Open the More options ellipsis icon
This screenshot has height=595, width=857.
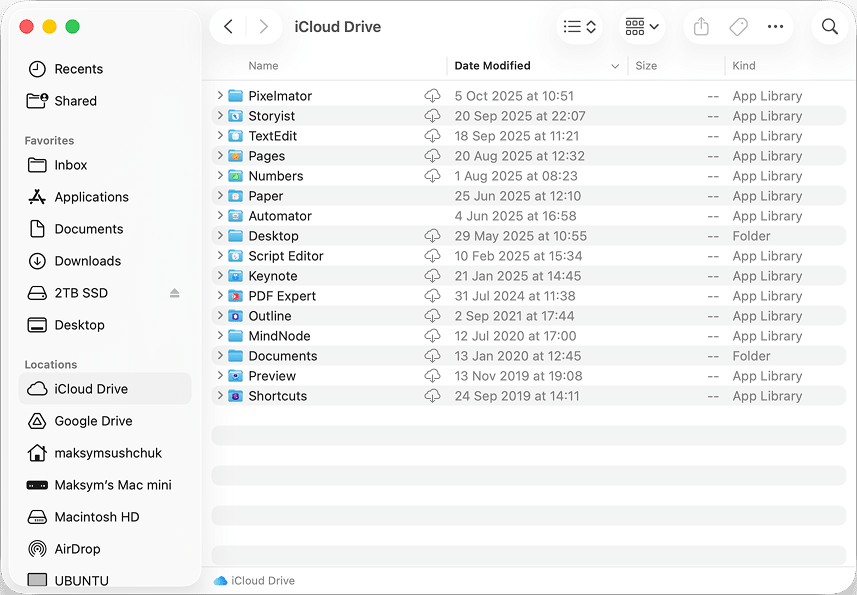click(777, 27)
